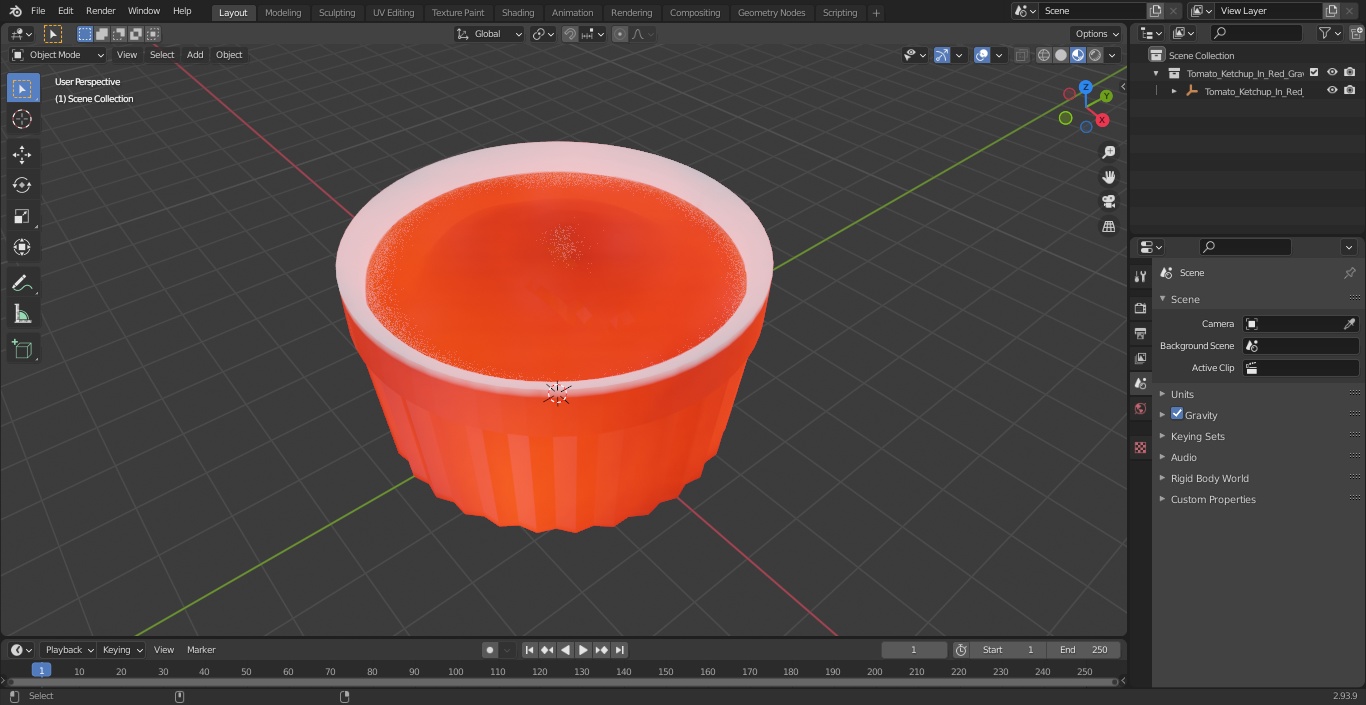Switch perspective/orthographic with grid icon
This screenshot has height=705, width=1366.
click(1108, 227)
